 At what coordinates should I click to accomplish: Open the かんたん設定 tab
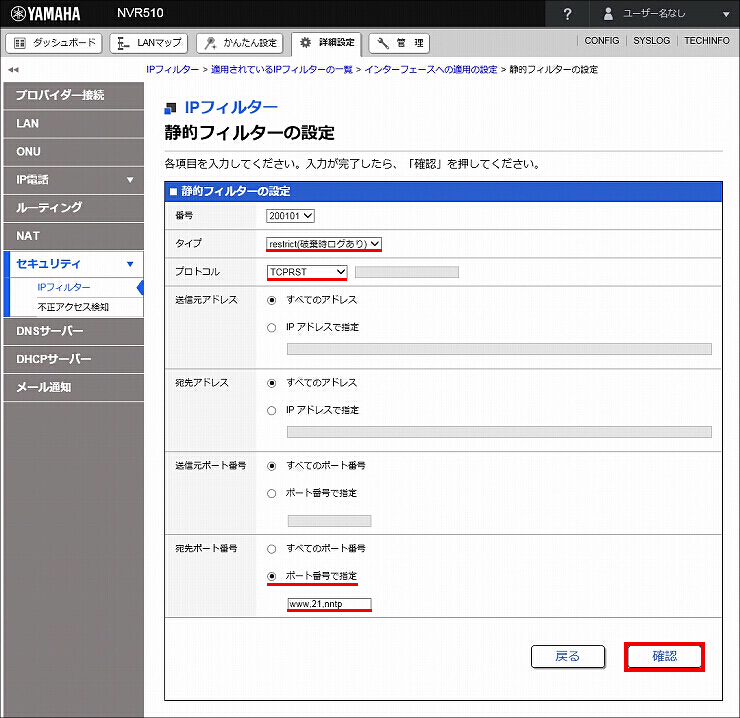tap(239, 43)
